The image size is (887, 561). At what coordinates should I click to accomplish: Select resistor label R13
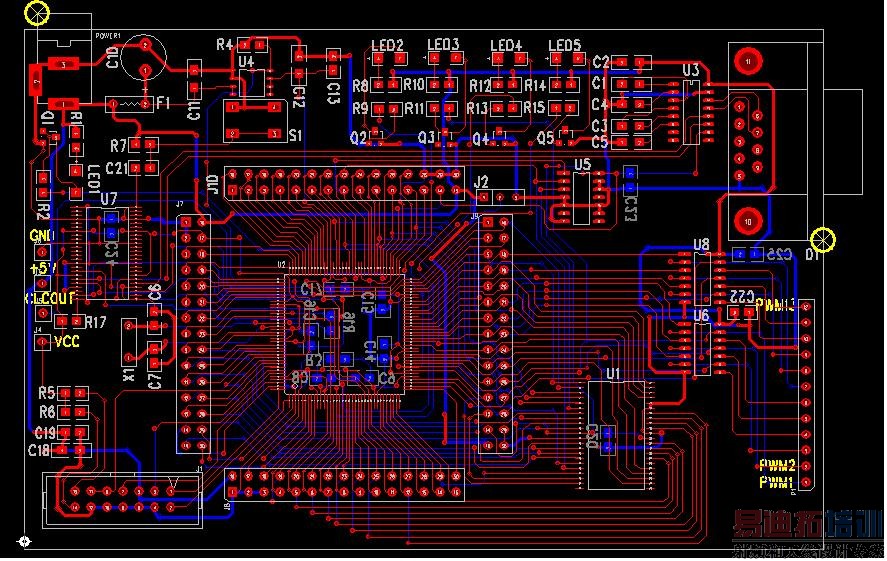coord(477,108)
